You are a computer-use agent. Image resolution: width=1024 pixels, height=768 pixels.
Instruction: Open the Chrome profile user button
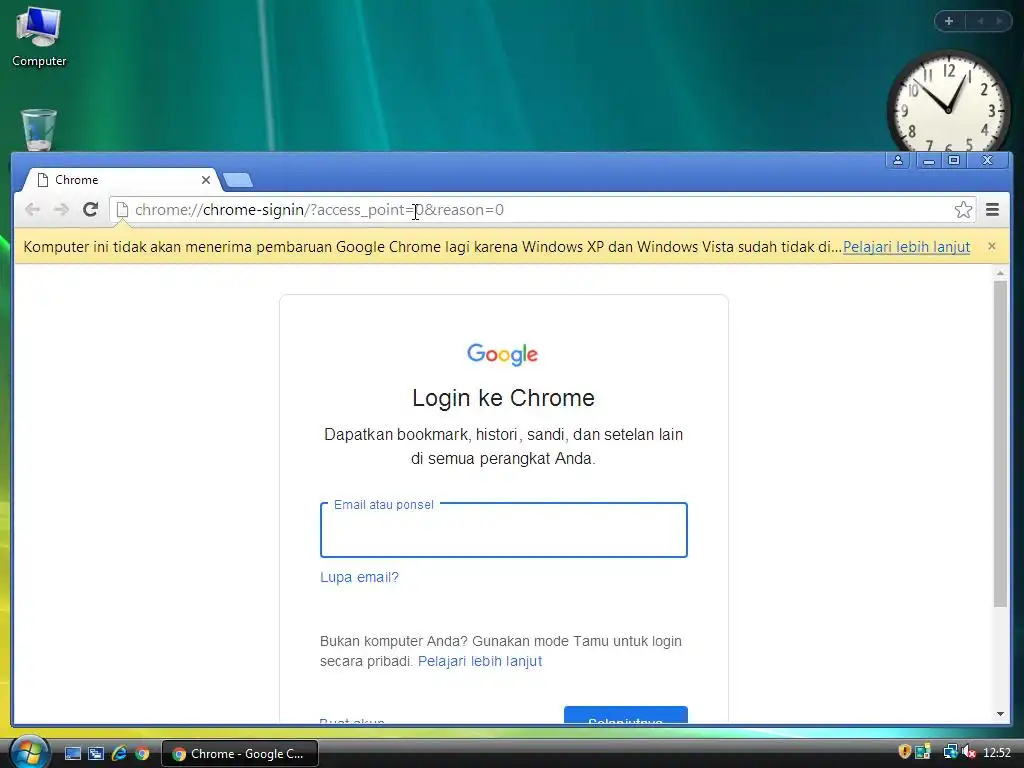coord(898,160)
